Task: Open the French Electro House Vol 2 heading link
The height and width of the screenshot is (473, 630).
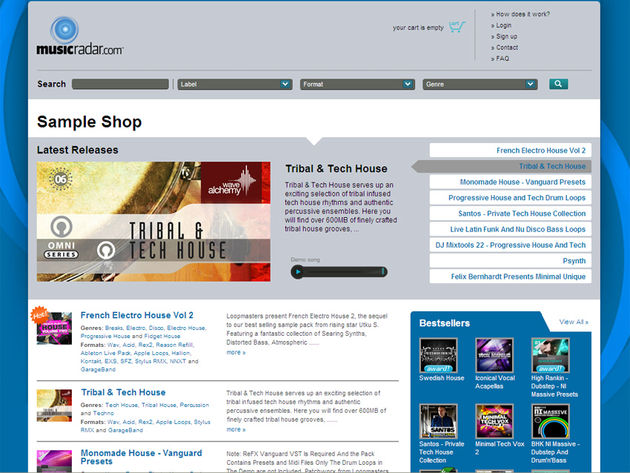Action: (x=137, y=315)
